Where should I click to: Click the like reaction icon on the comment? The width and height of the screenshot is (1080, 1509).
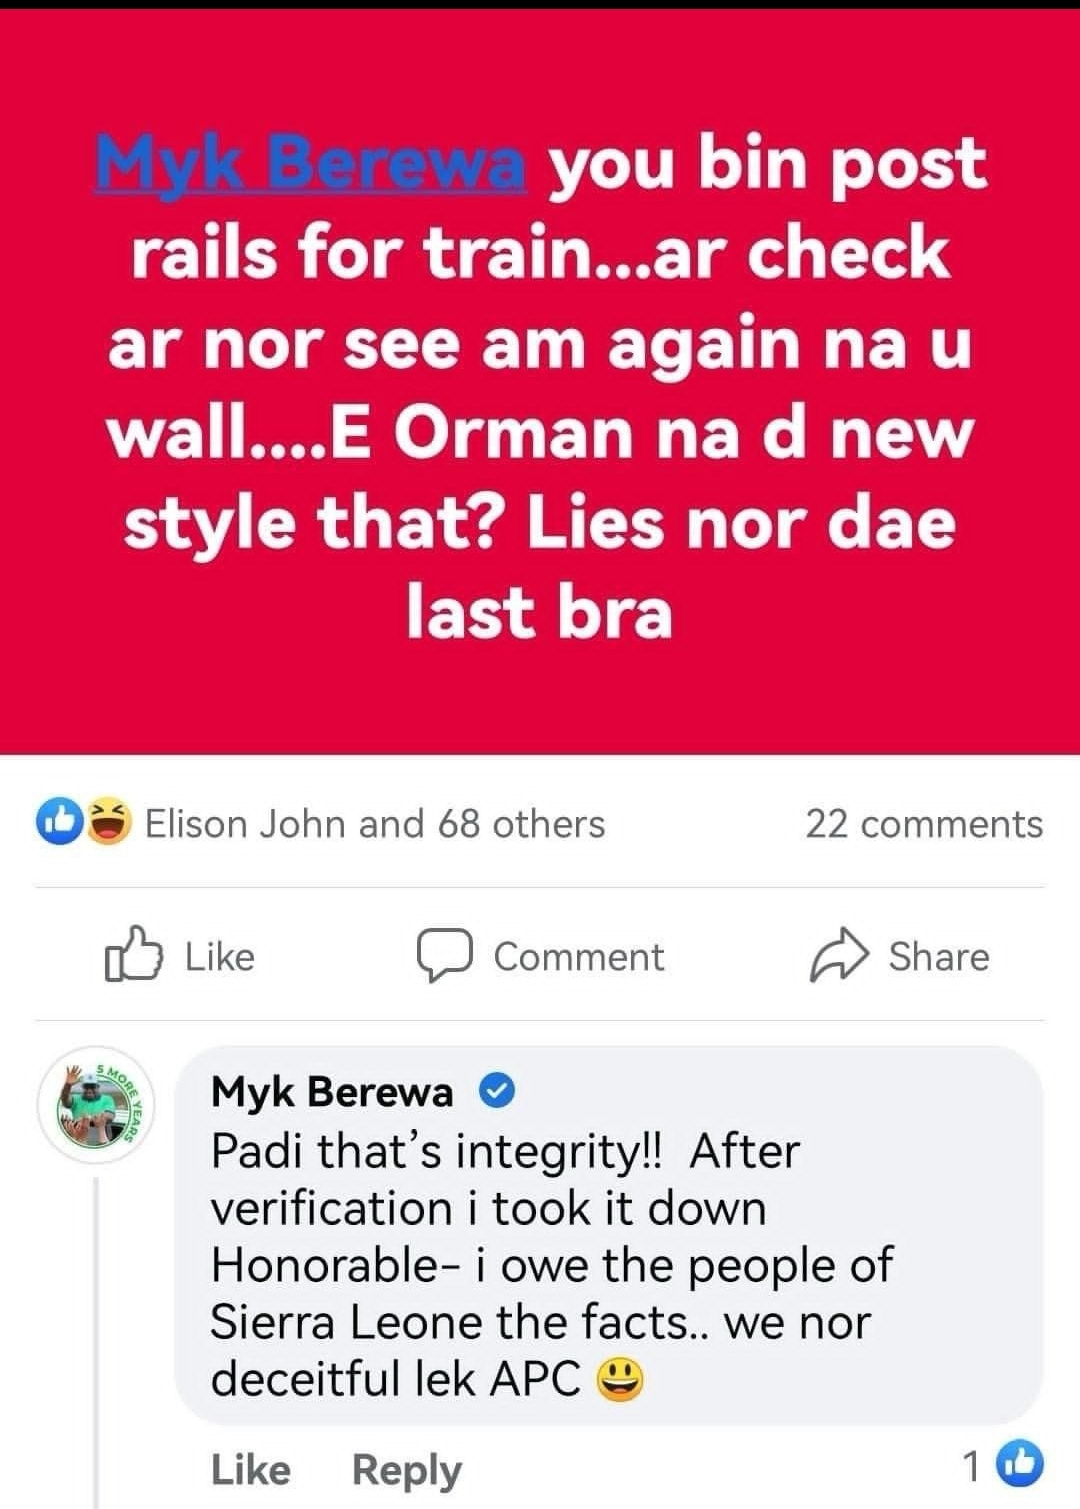pyautogui.click(x=1022, y=1465)
